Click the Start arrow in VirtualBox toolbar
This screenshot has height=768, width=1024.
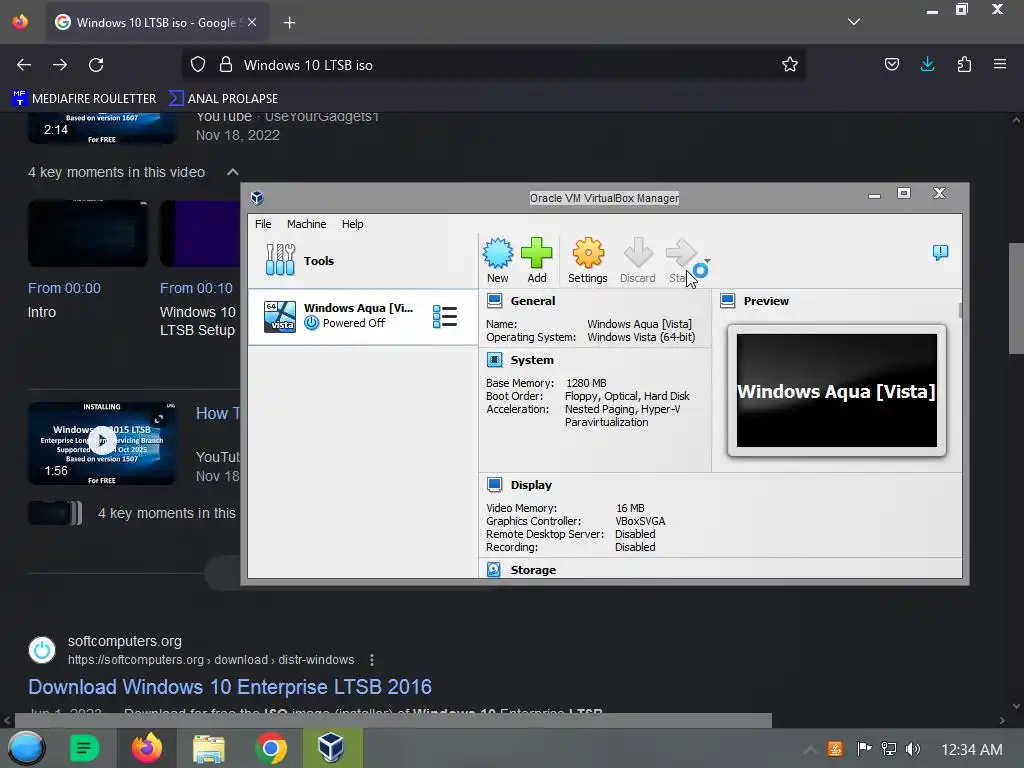pyautogui.click(x=680, y=253)
